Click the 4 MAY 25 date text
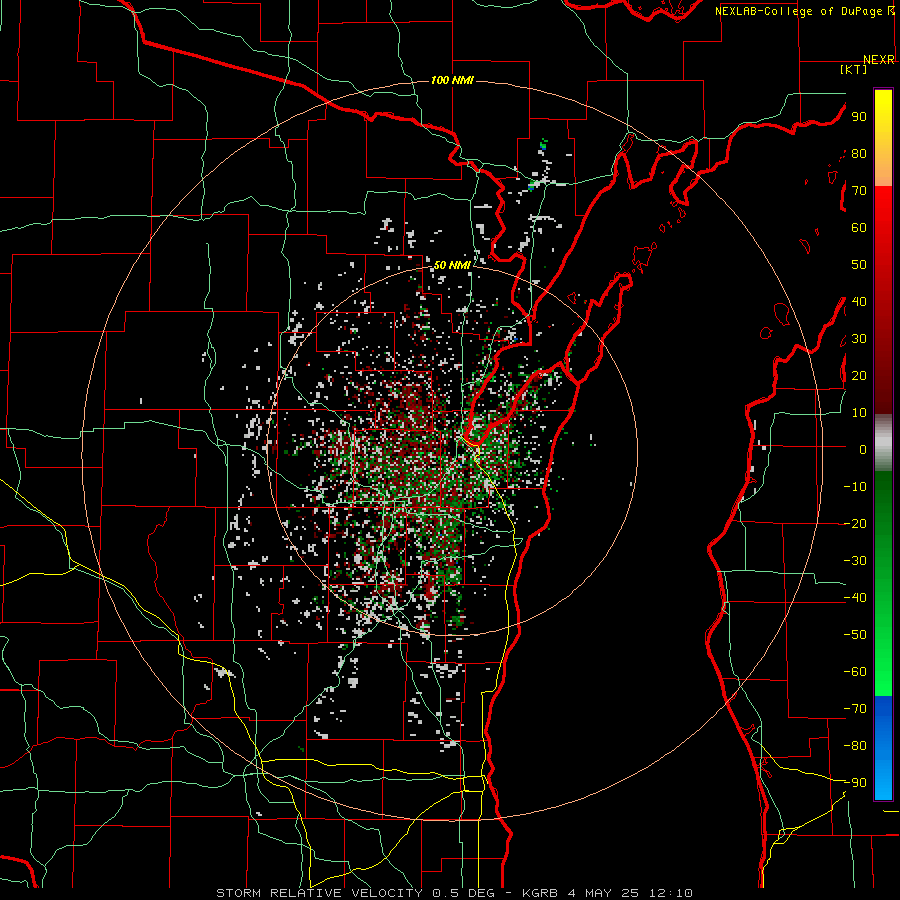 [x=604, y=893]
